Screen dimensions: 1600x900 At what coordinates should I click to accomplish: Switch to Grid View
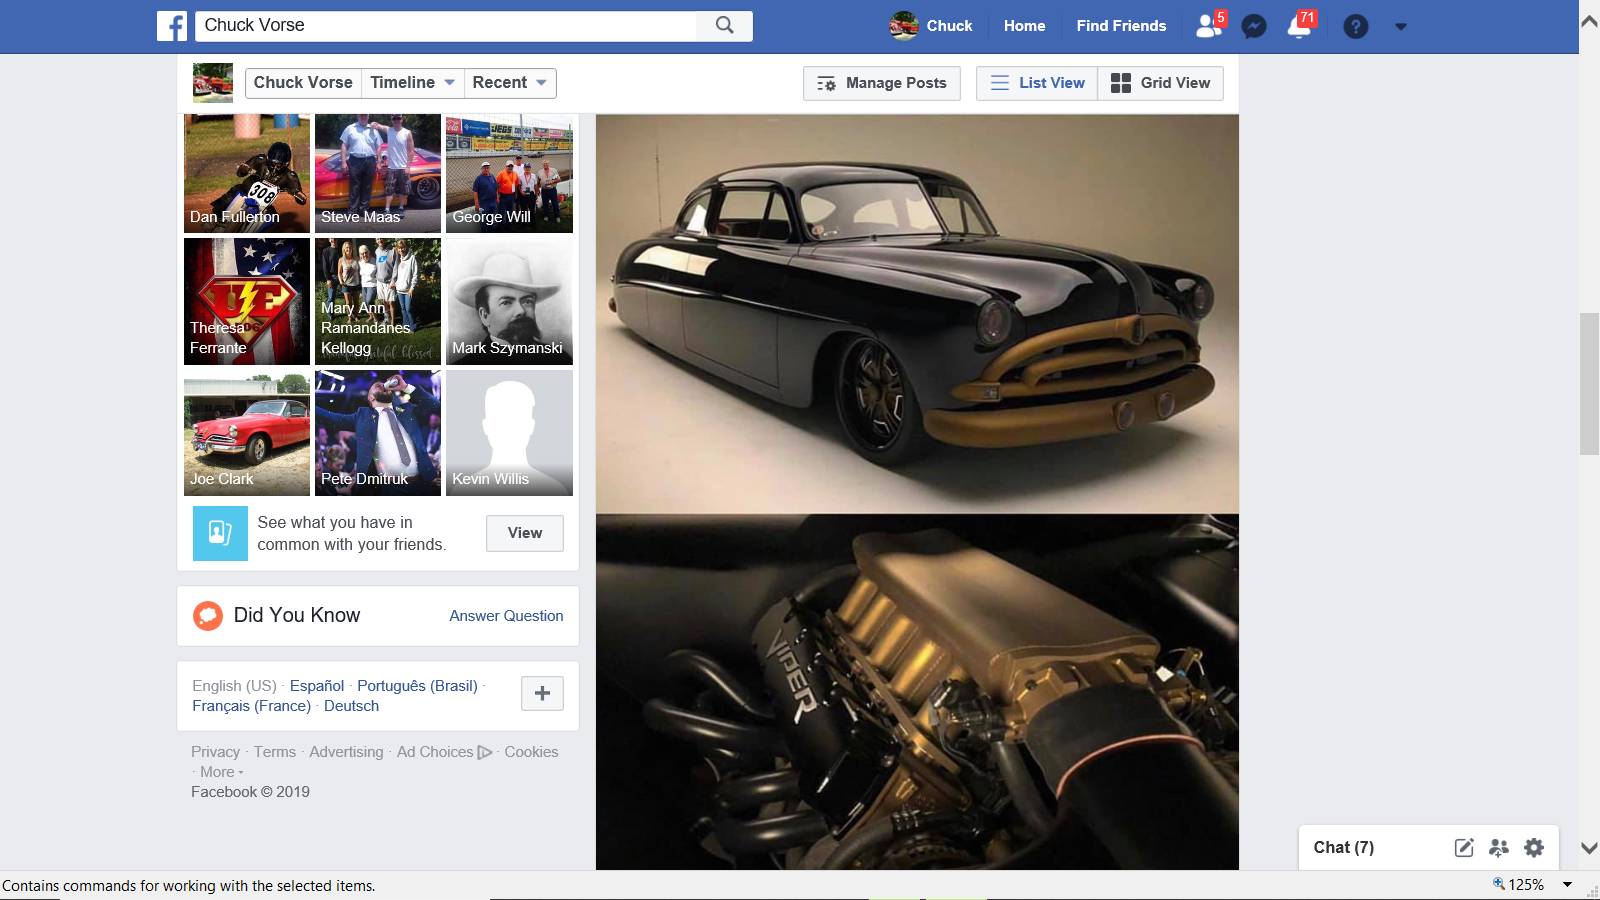(1161, 83)
